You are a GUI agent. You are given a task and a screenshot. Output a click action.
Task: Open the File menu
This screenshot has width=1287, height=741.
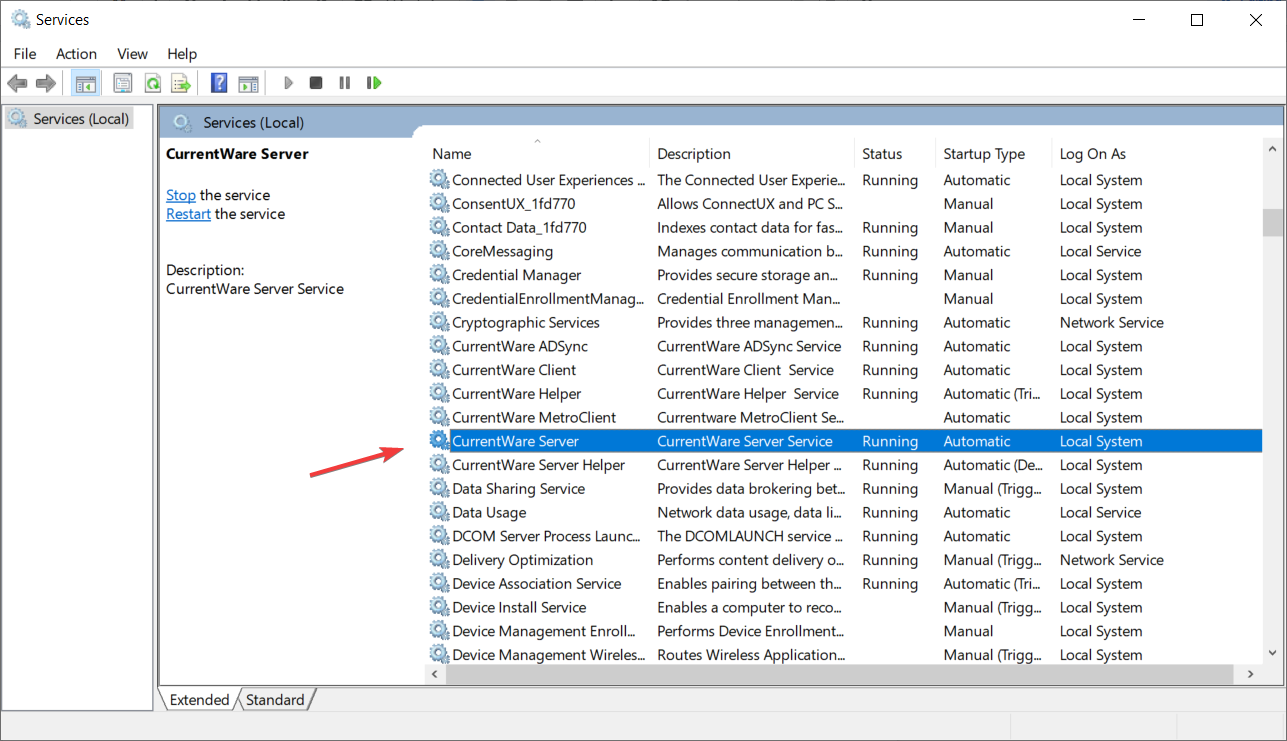click(x=25, y=54)
